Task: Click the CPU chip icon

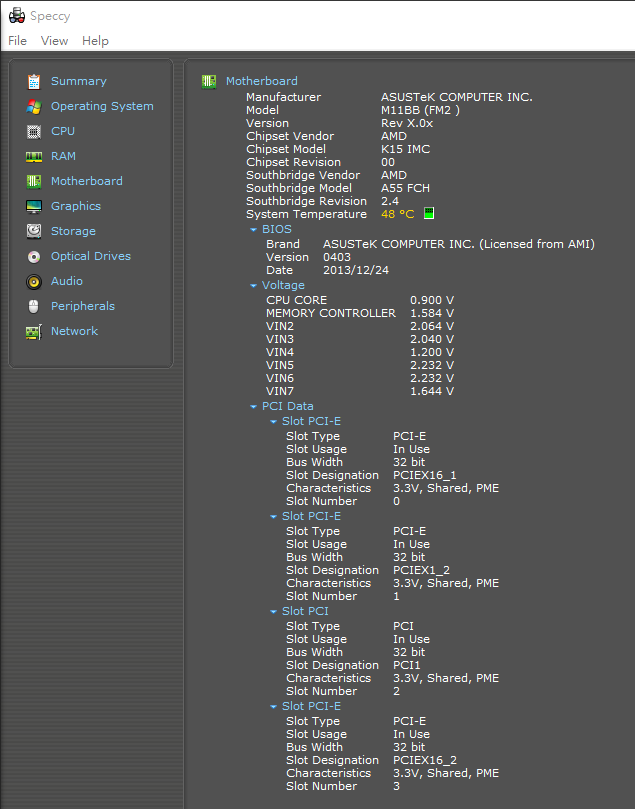Action: click(34, 132)
